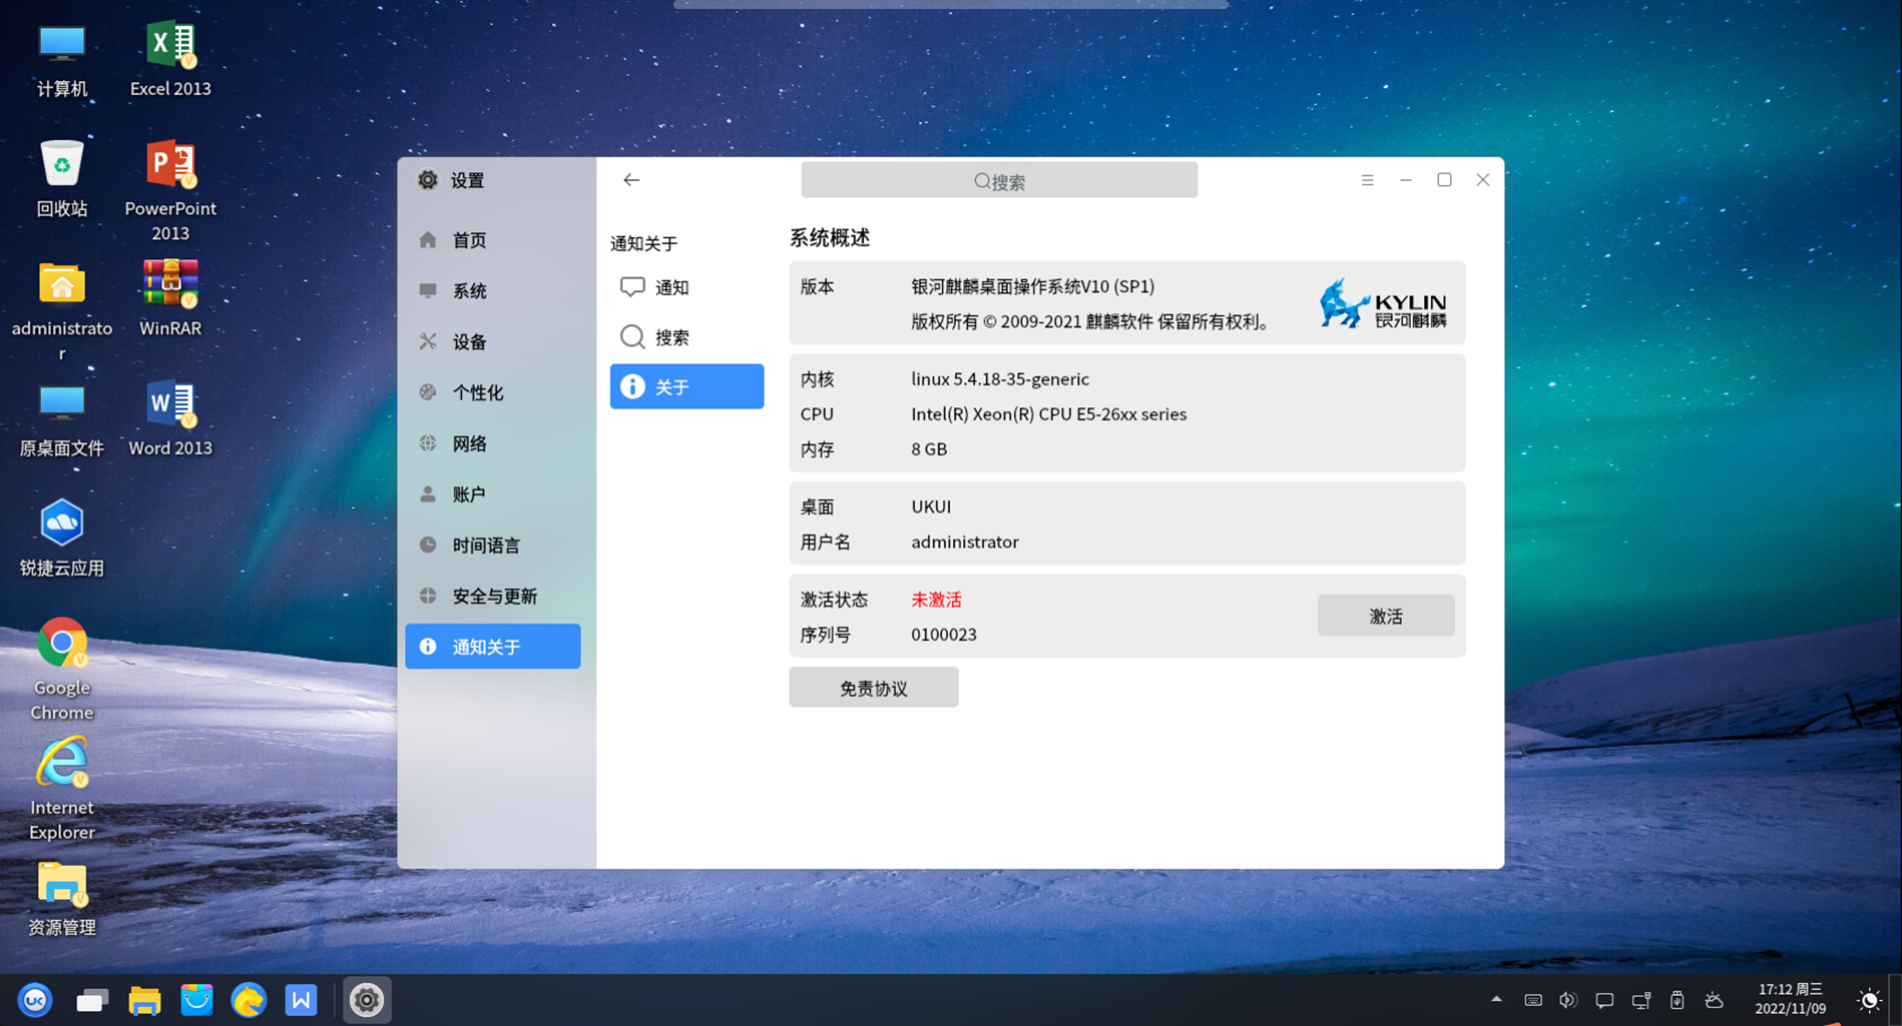Viewport: 1902px width, 1026px height.
Task: Launch Internet Explorer desktop shortcut
Action: 62,790
